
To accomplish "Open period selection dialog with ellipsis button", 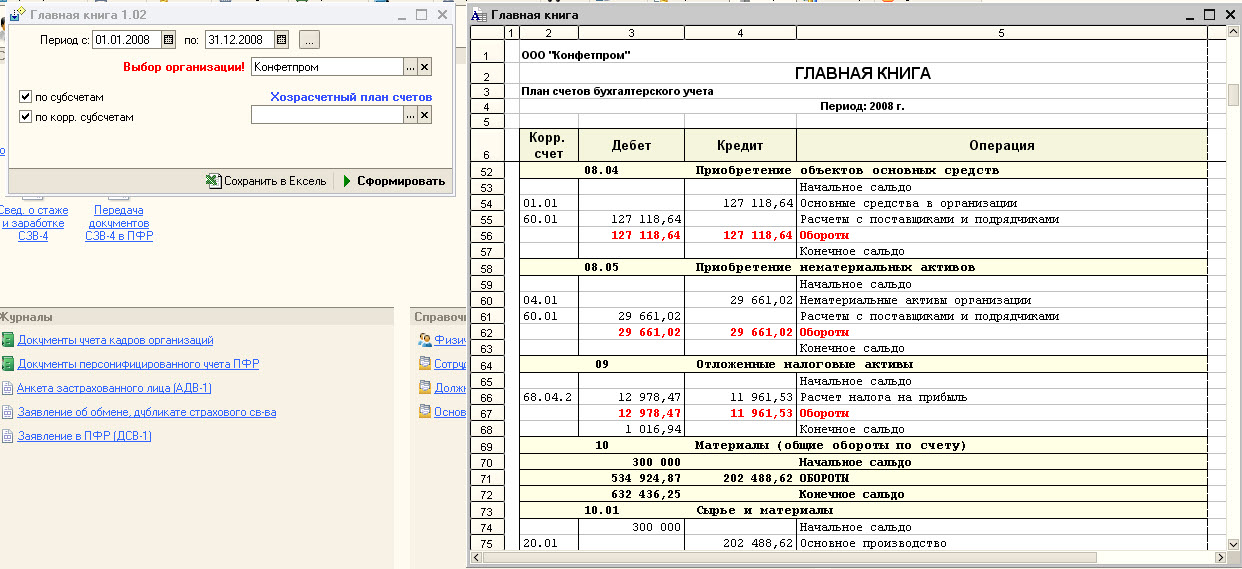I will pos(309,40).
